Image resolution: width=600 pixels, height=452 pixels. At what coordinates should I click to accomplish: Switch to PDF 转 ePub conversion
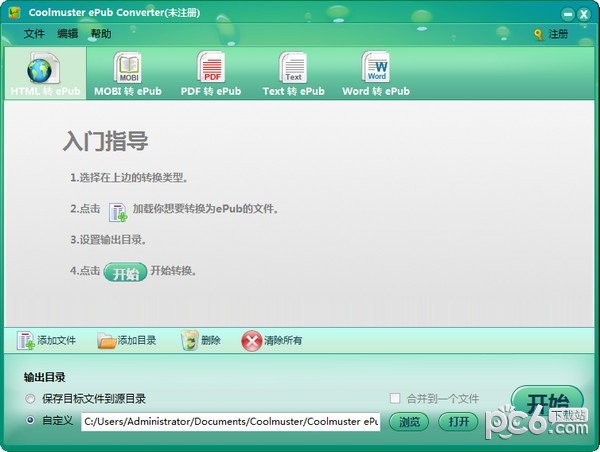[x=211, y=73]
